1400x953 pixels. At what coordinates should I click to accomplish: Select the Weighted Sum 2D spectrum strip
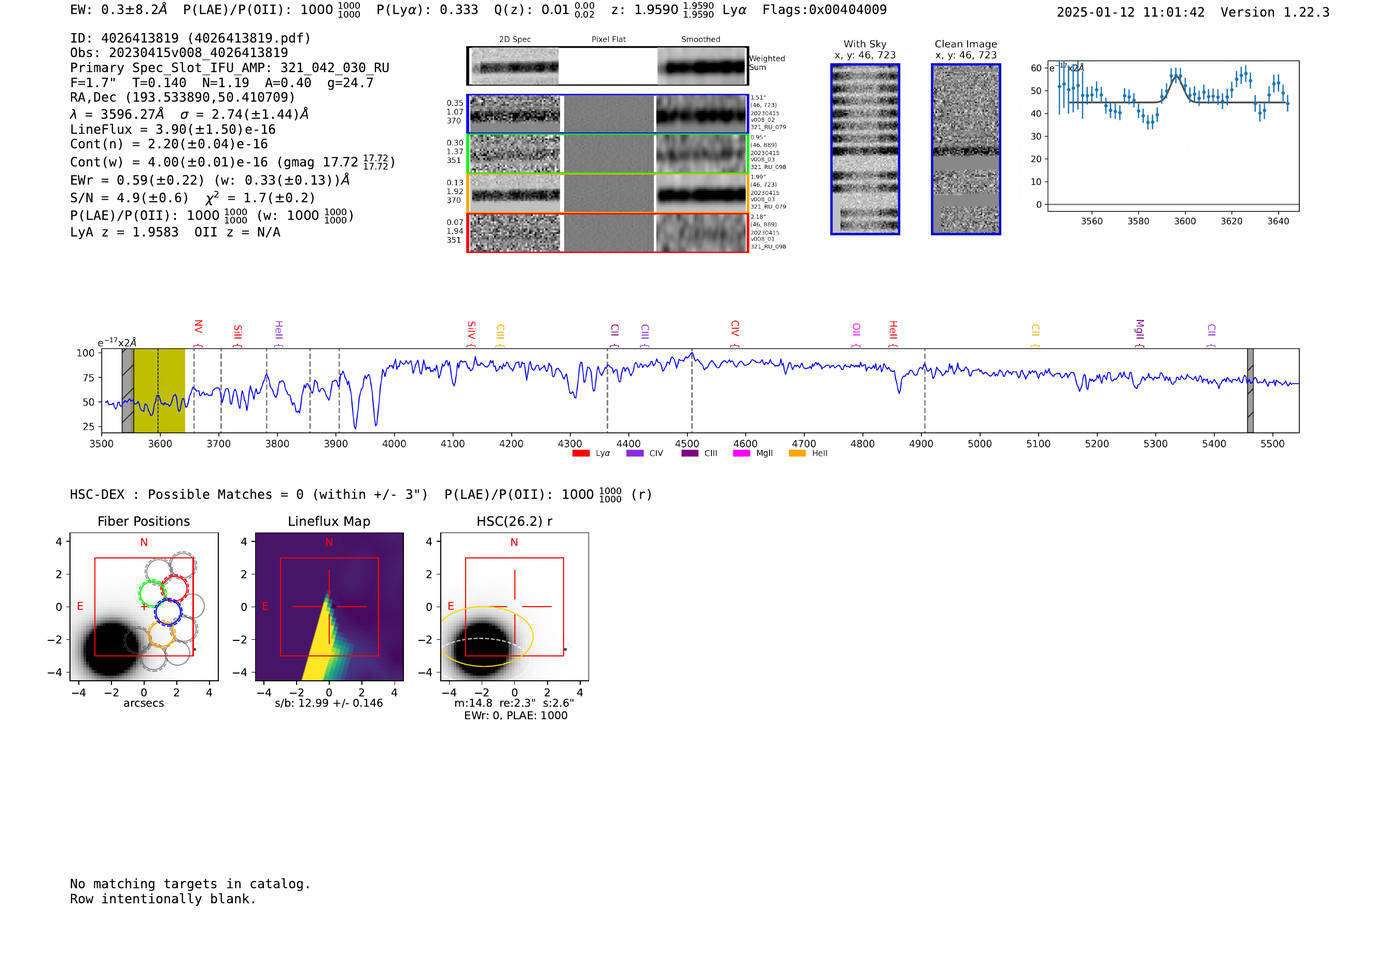(x=607, y=67)
